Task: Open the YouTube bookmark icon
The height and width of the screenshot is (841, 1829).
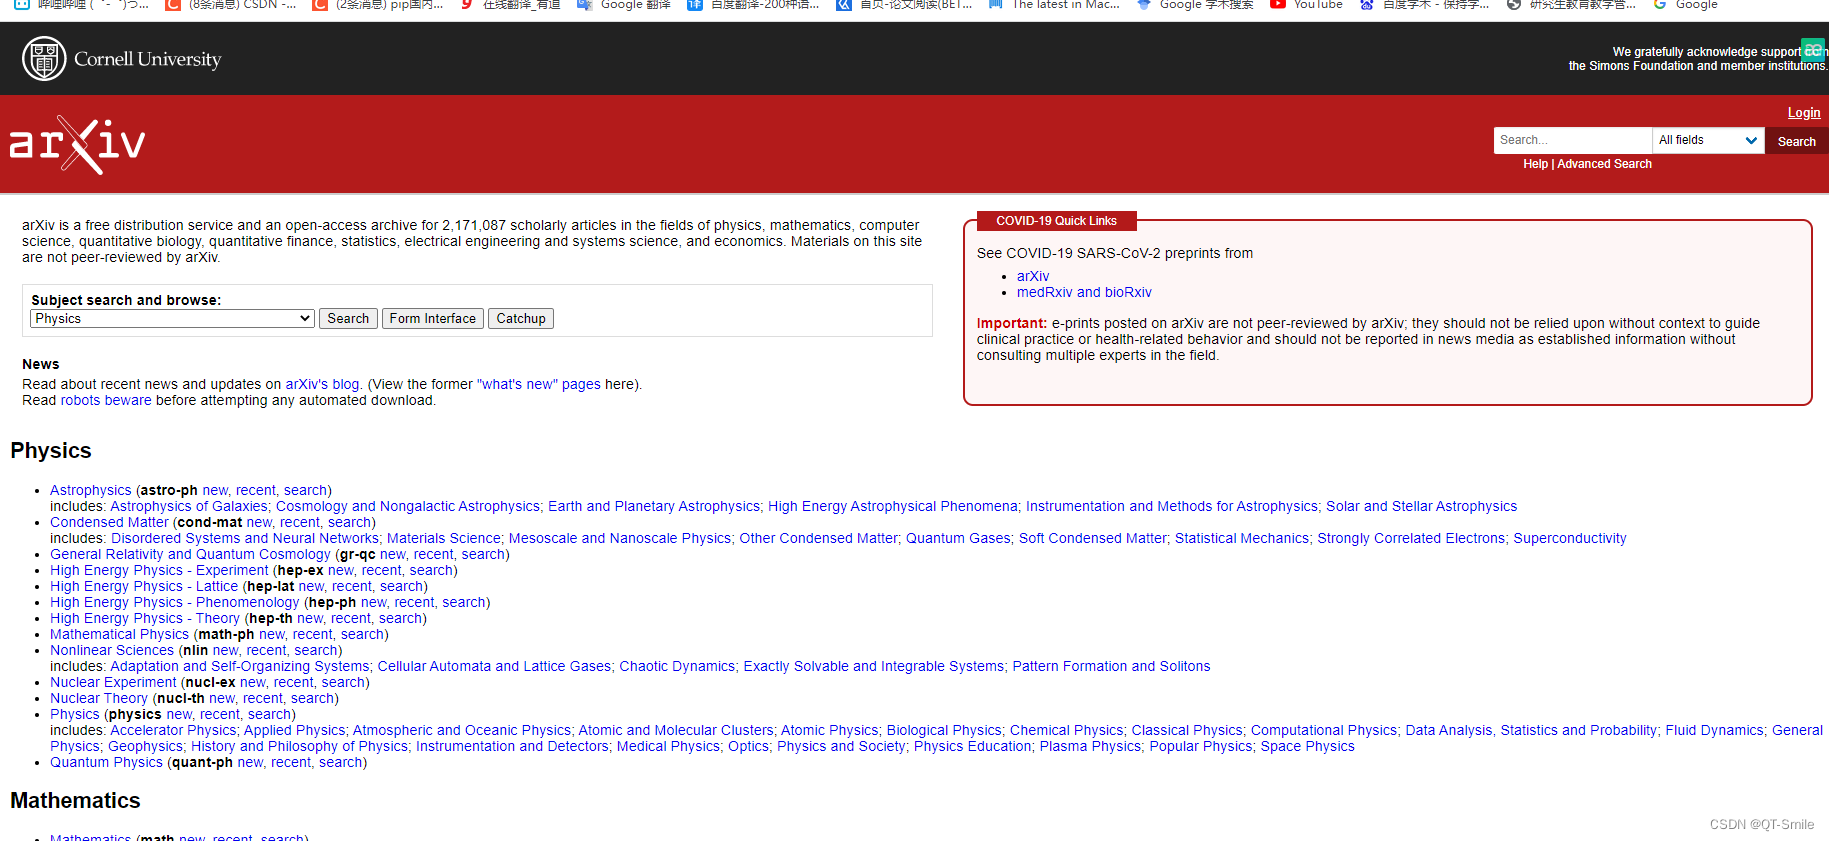Action: 1277,4
